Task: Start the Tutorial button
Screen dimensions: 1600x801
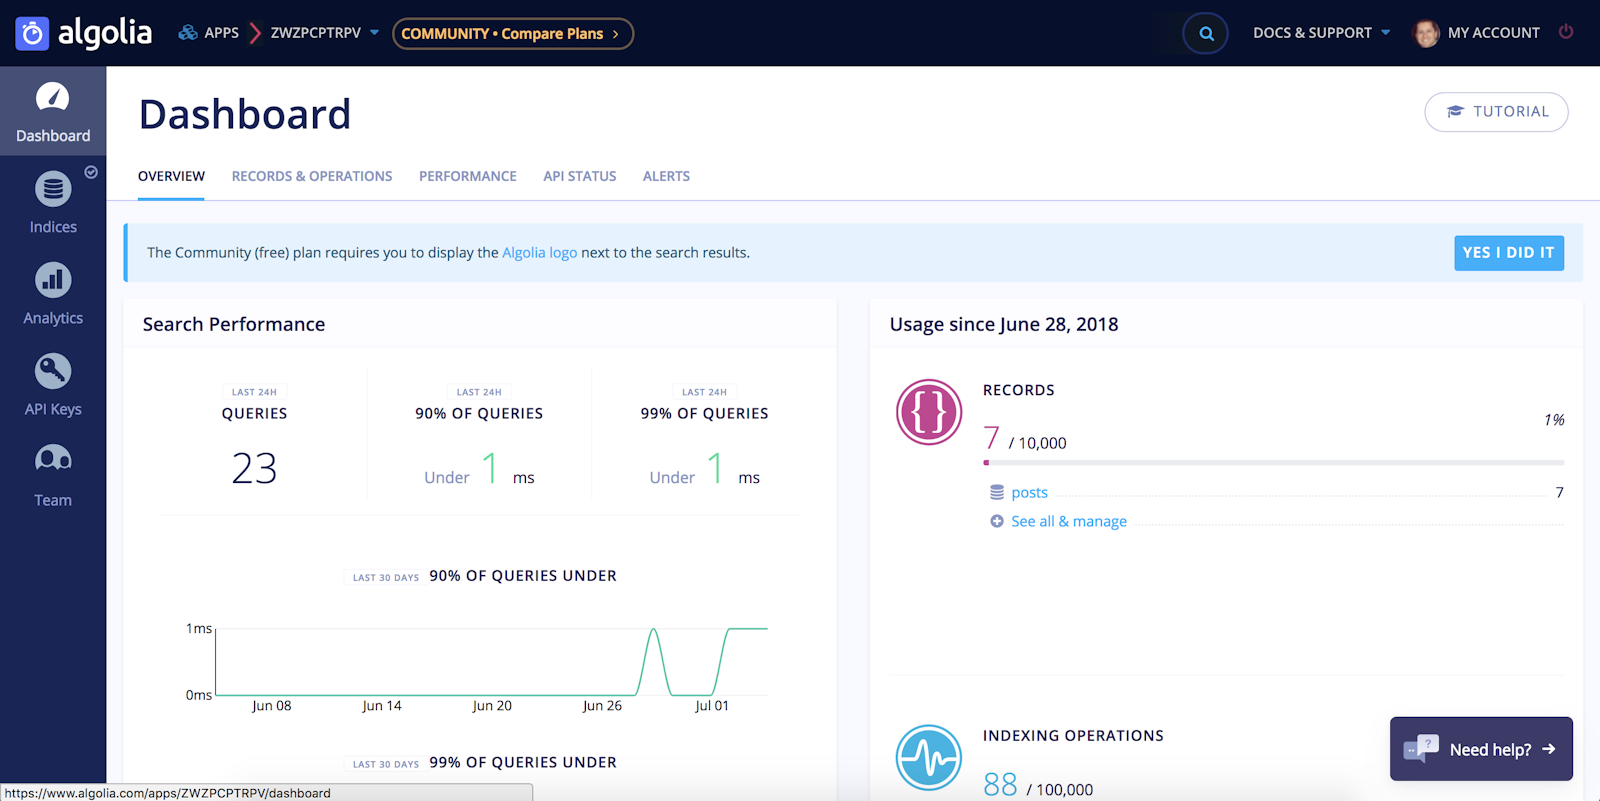Action: [x=1496, y=112]
